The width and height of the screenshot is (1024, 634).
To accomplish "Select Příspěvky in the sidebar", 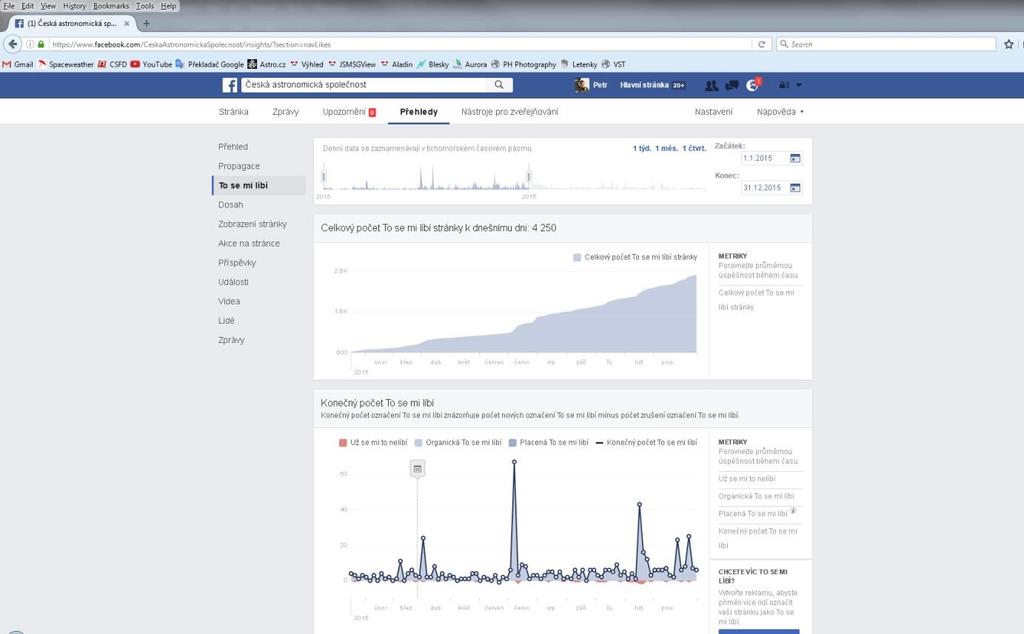I will click(237, 262).
